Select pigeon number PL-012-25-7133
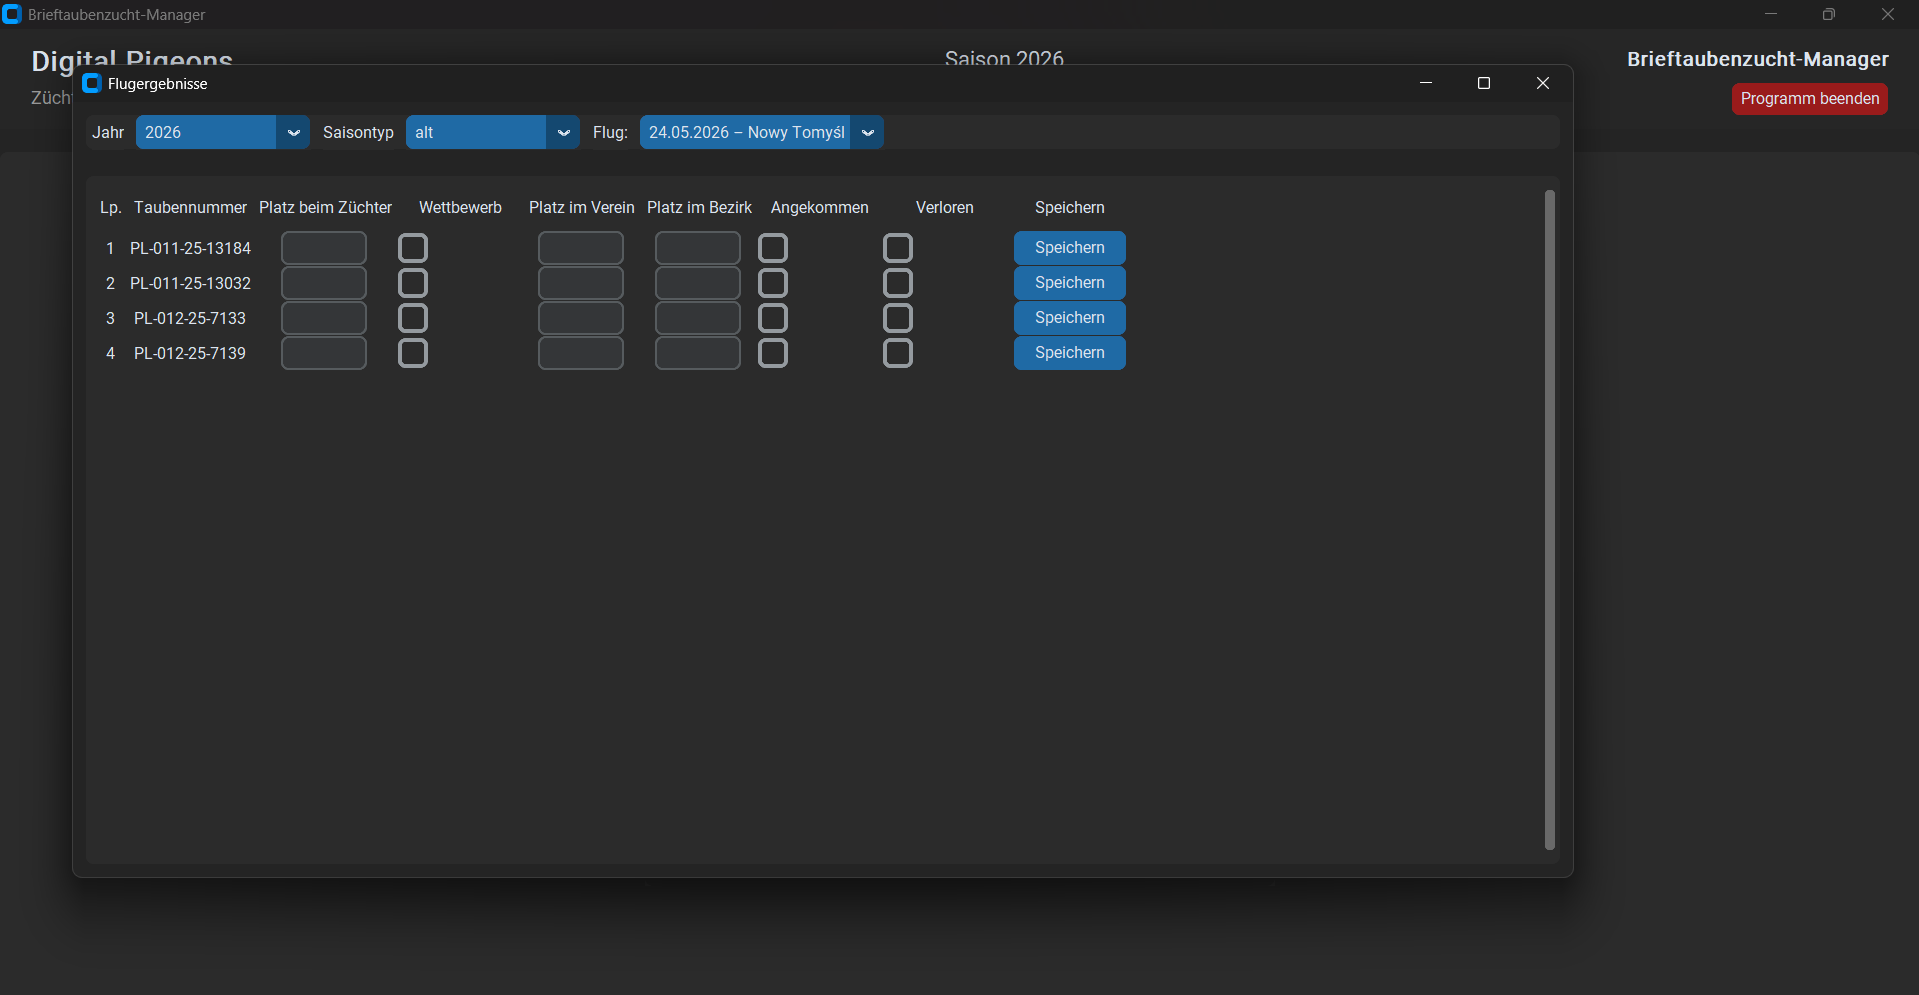 [x=190, y=318]
